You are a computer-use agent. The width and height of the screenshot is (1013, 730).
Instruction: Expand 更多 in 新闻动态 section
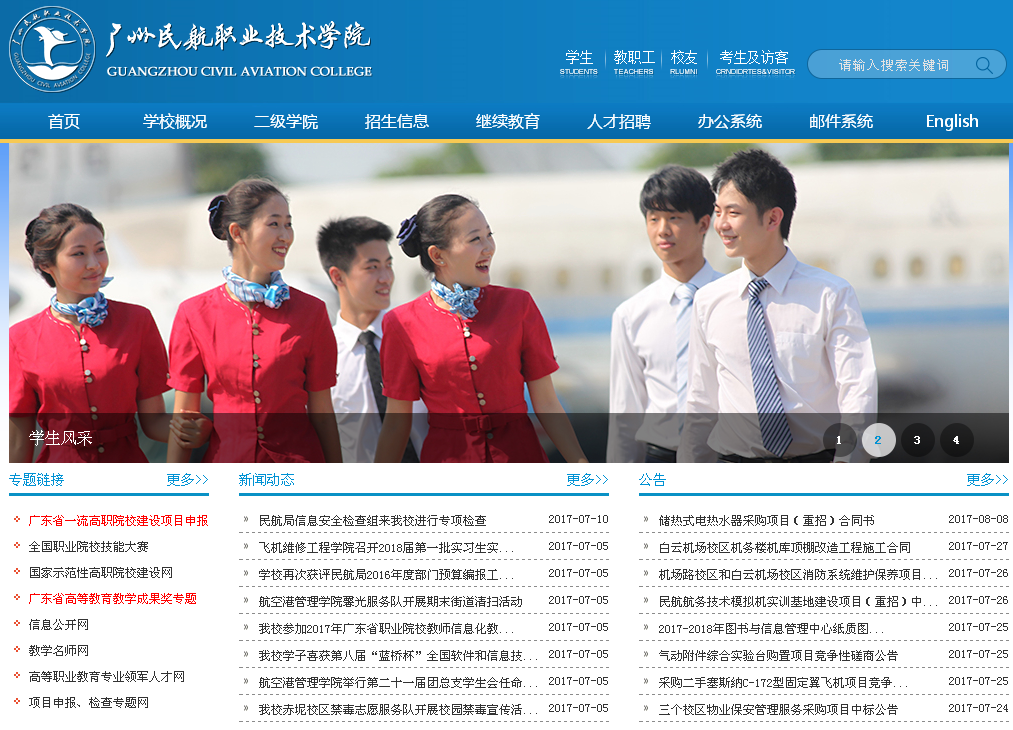click(587, 480)
